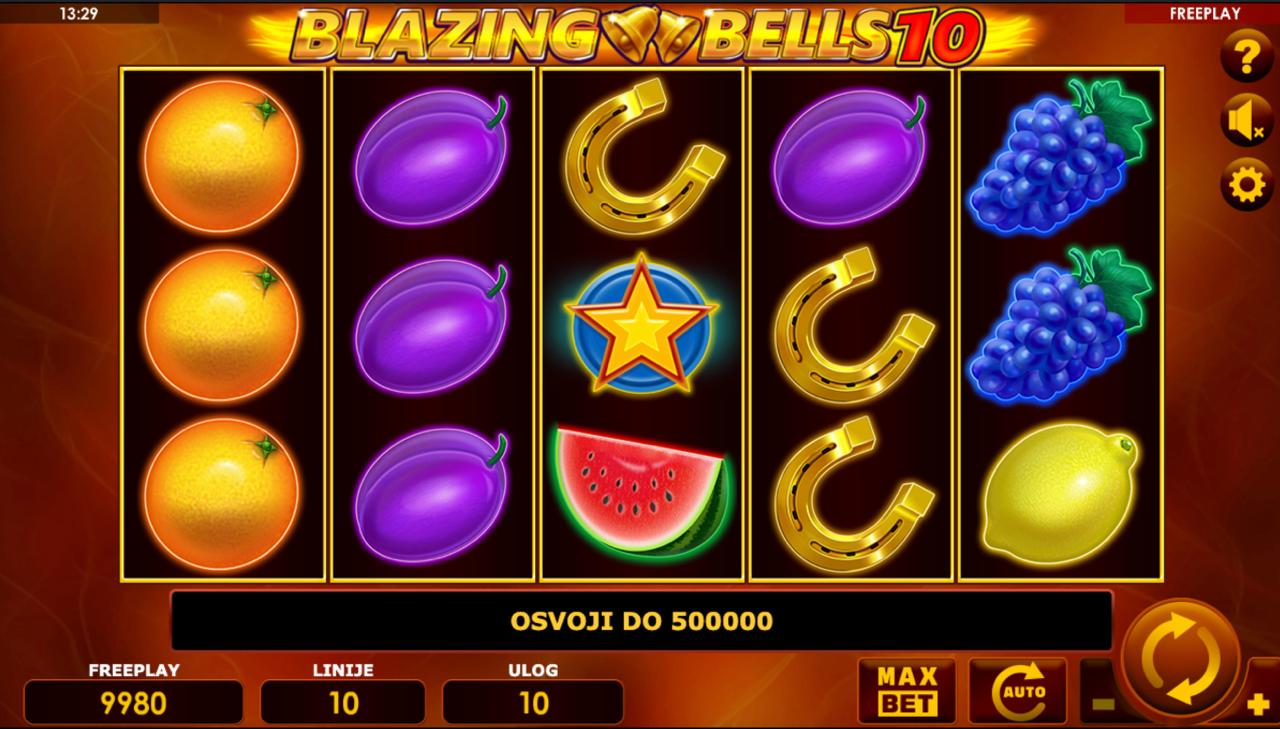This screenshot has width=1280, height=729.
Task: Select the ULOG bet value field
Action: [x=533, y=702]
